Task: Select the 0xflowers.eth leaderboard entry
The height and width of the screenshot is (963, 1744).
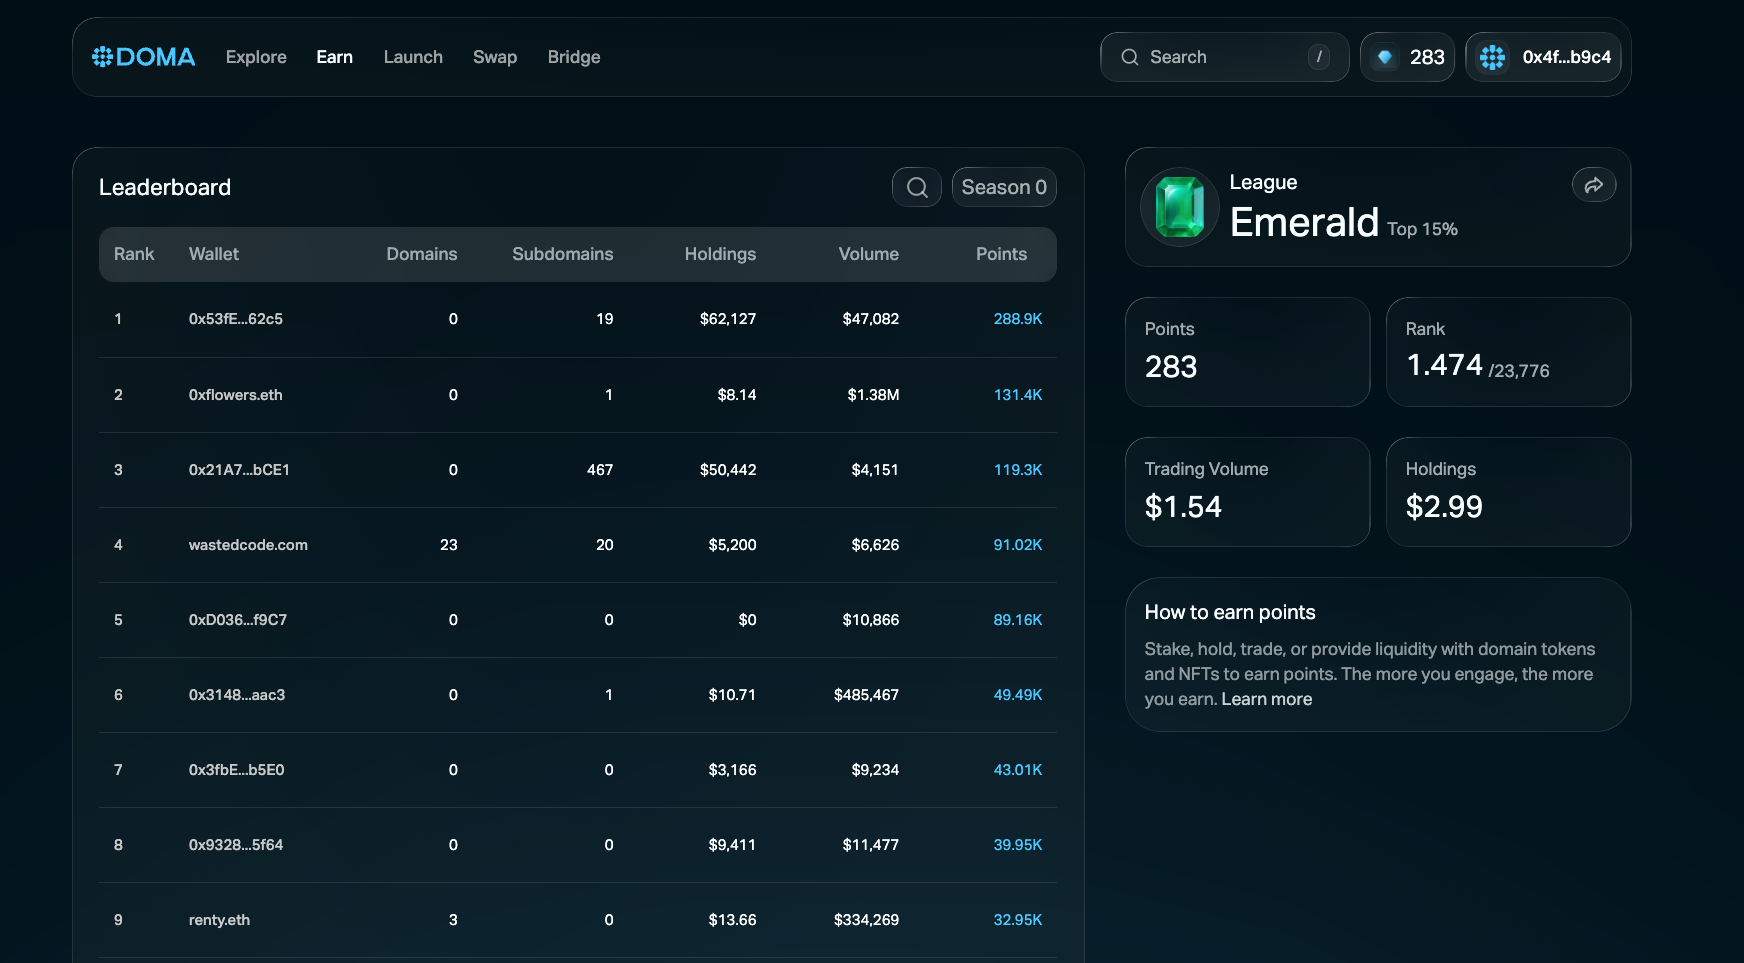Action: point(235,395)
